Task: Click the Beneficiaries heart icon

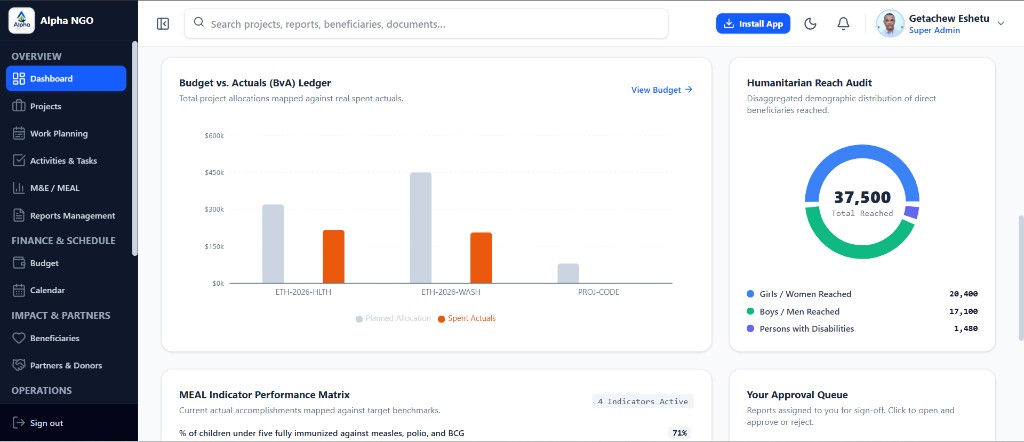Action: point(19,338)
